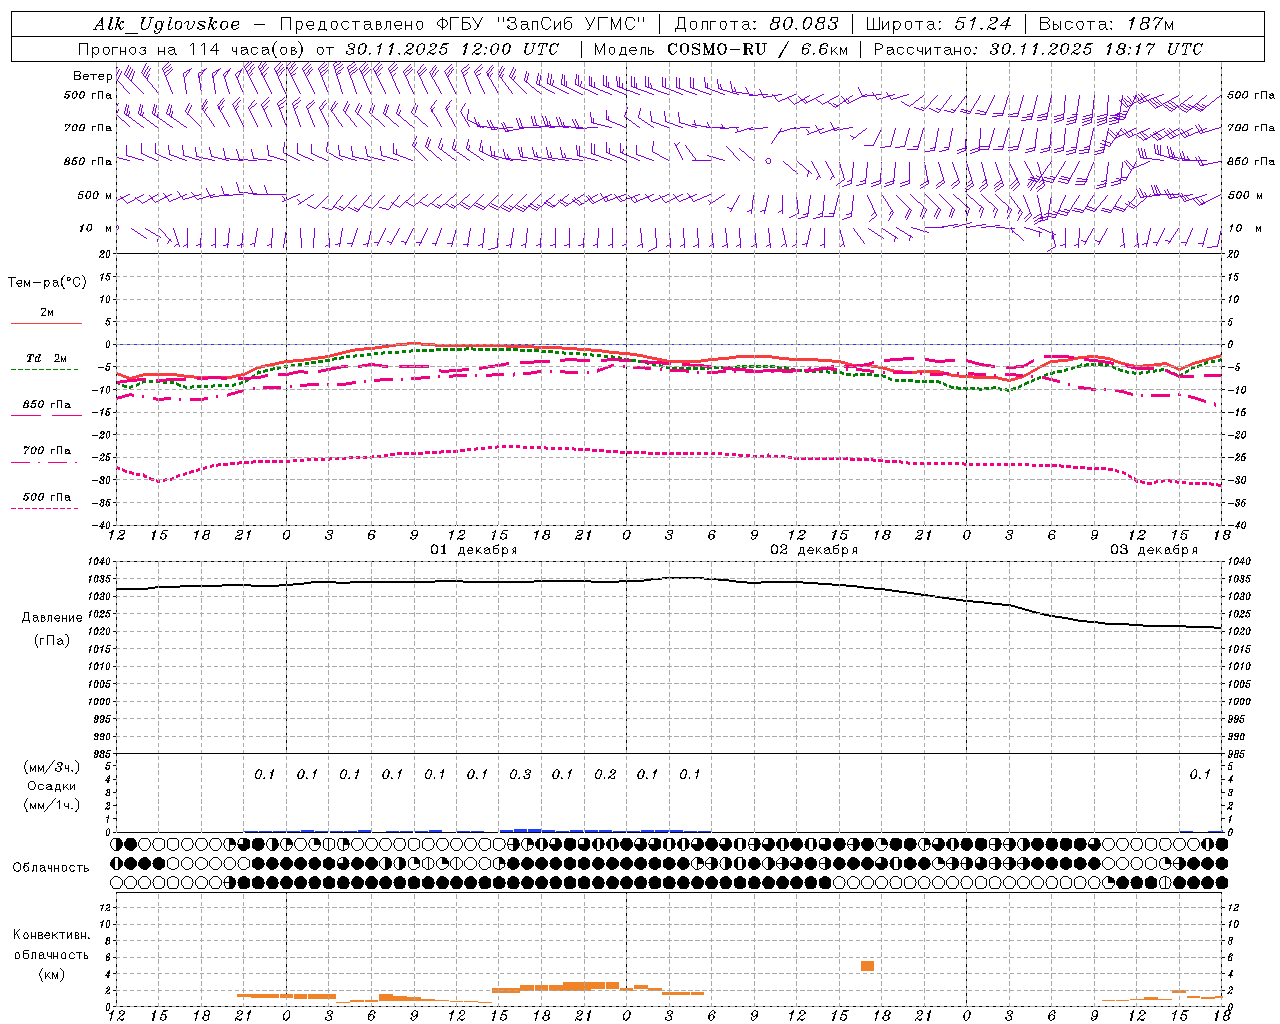Click the '700 гПа' legend in the temperature panel
This screenshot has height=1024, width=1280.
[47, 451]
